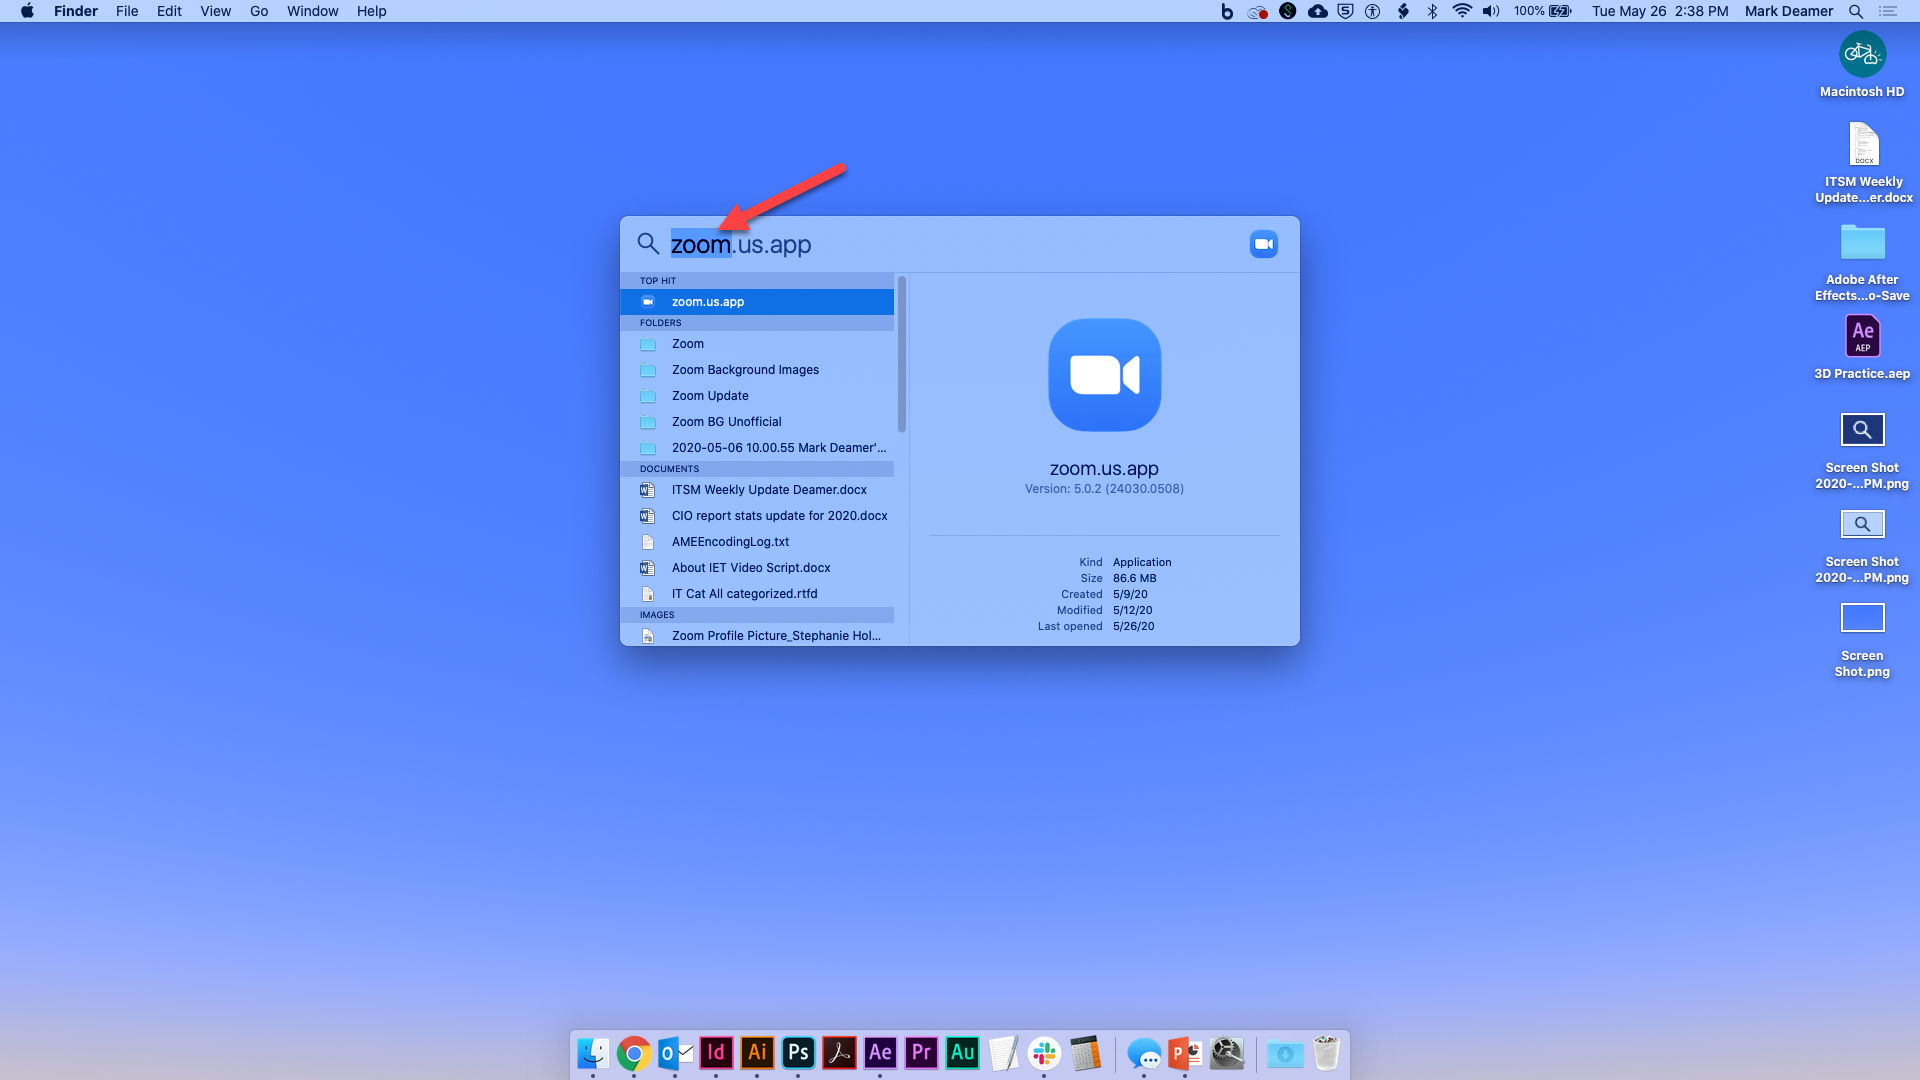Image resolution: width=1920 pixels, height=1080 pixels.
Task: Open the Edit menu
Action: click(169, 11)
